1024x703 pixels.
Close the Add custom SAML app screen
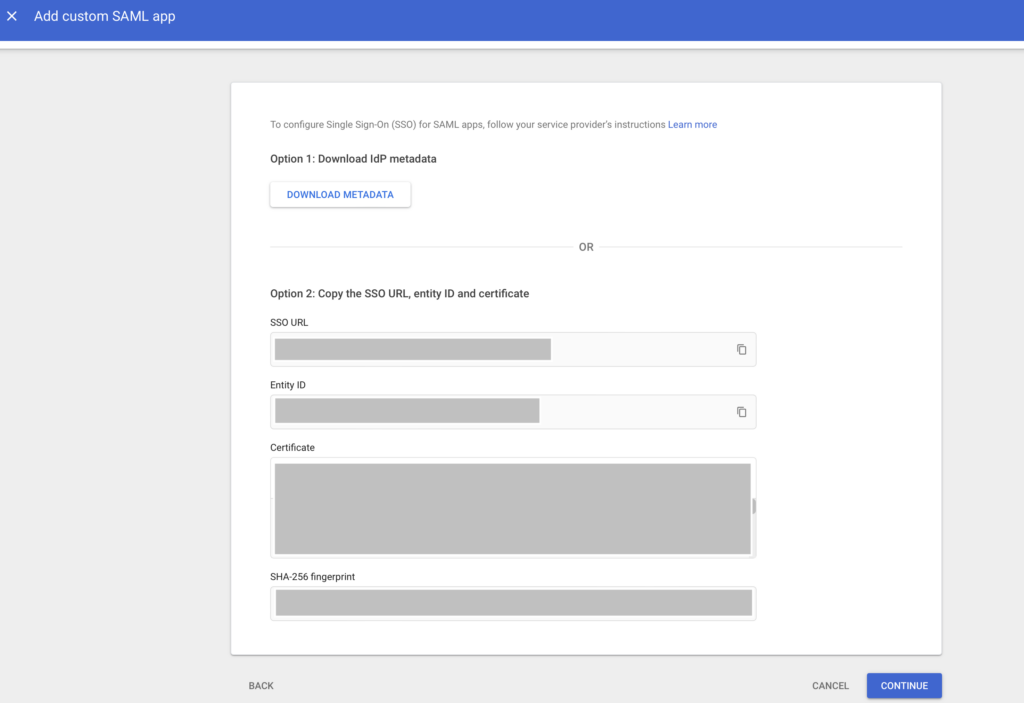13,16
